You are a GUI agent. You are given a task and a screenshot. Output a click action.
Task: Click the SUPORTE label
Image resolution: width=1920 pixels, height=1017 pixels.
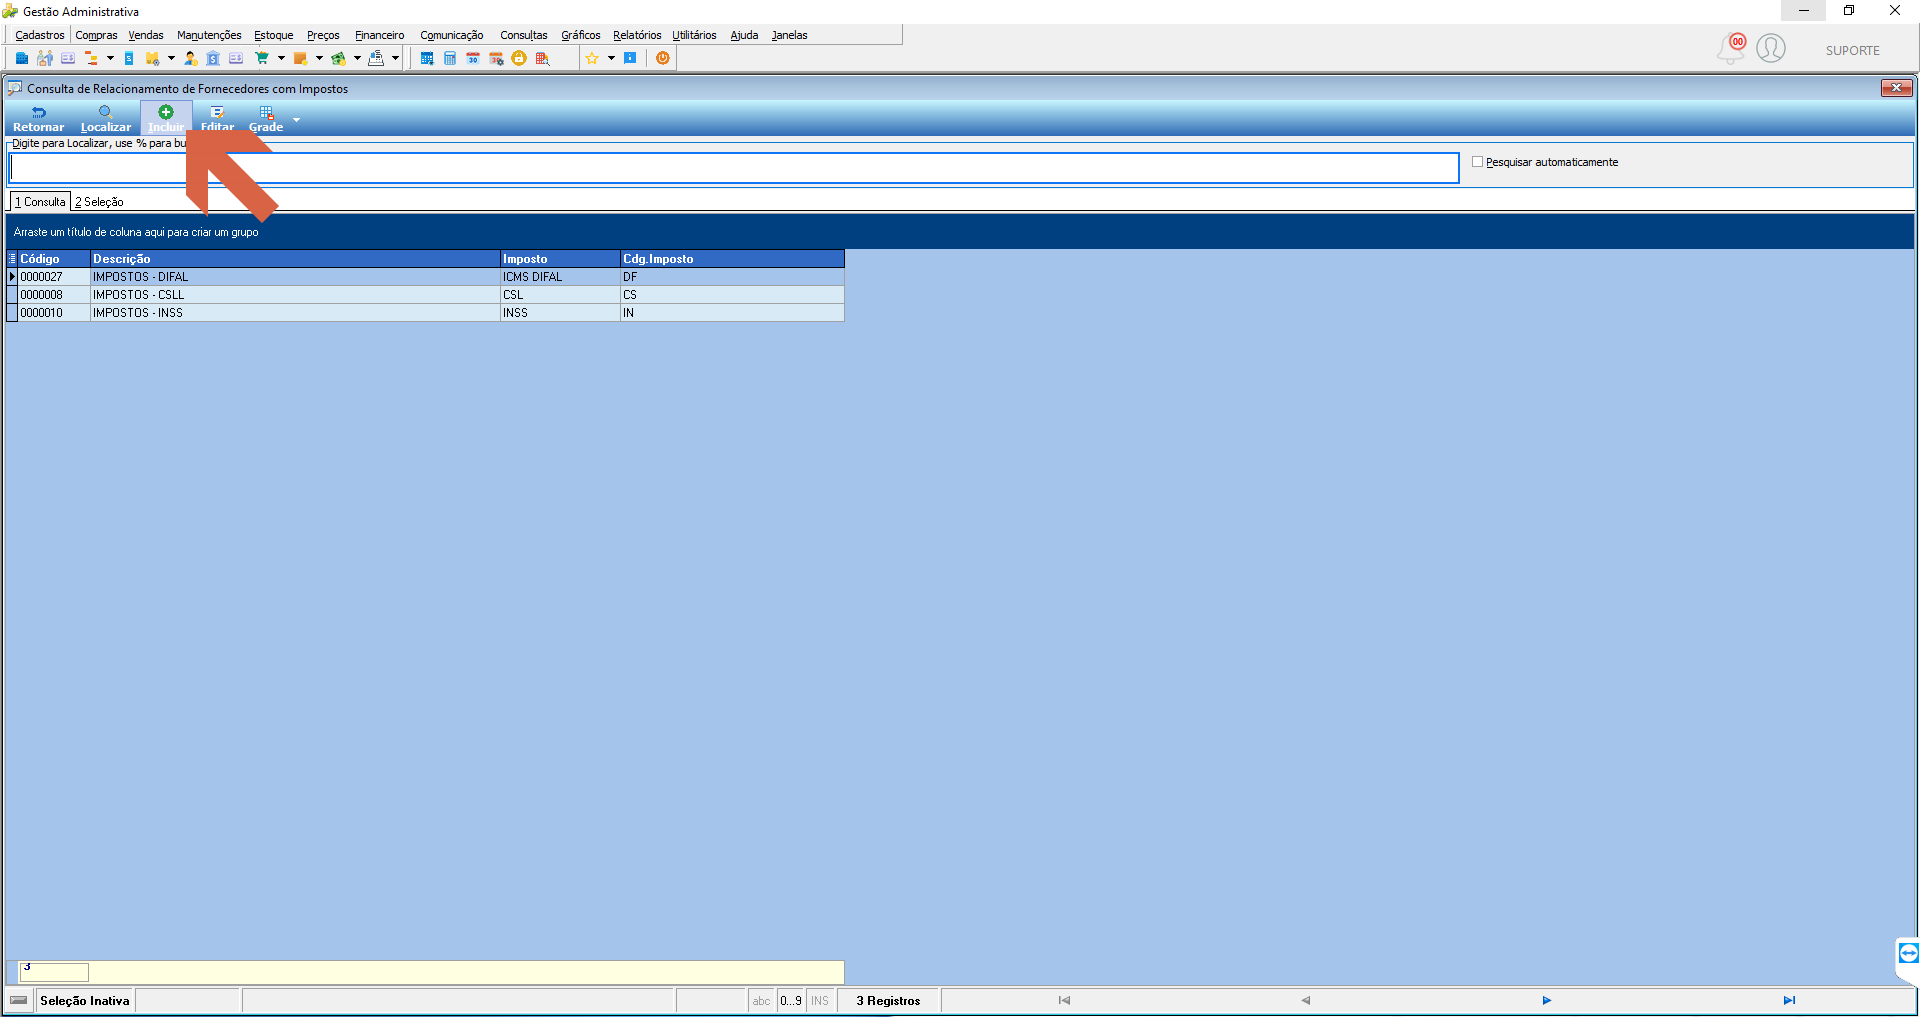click(x=1852, y=51)
